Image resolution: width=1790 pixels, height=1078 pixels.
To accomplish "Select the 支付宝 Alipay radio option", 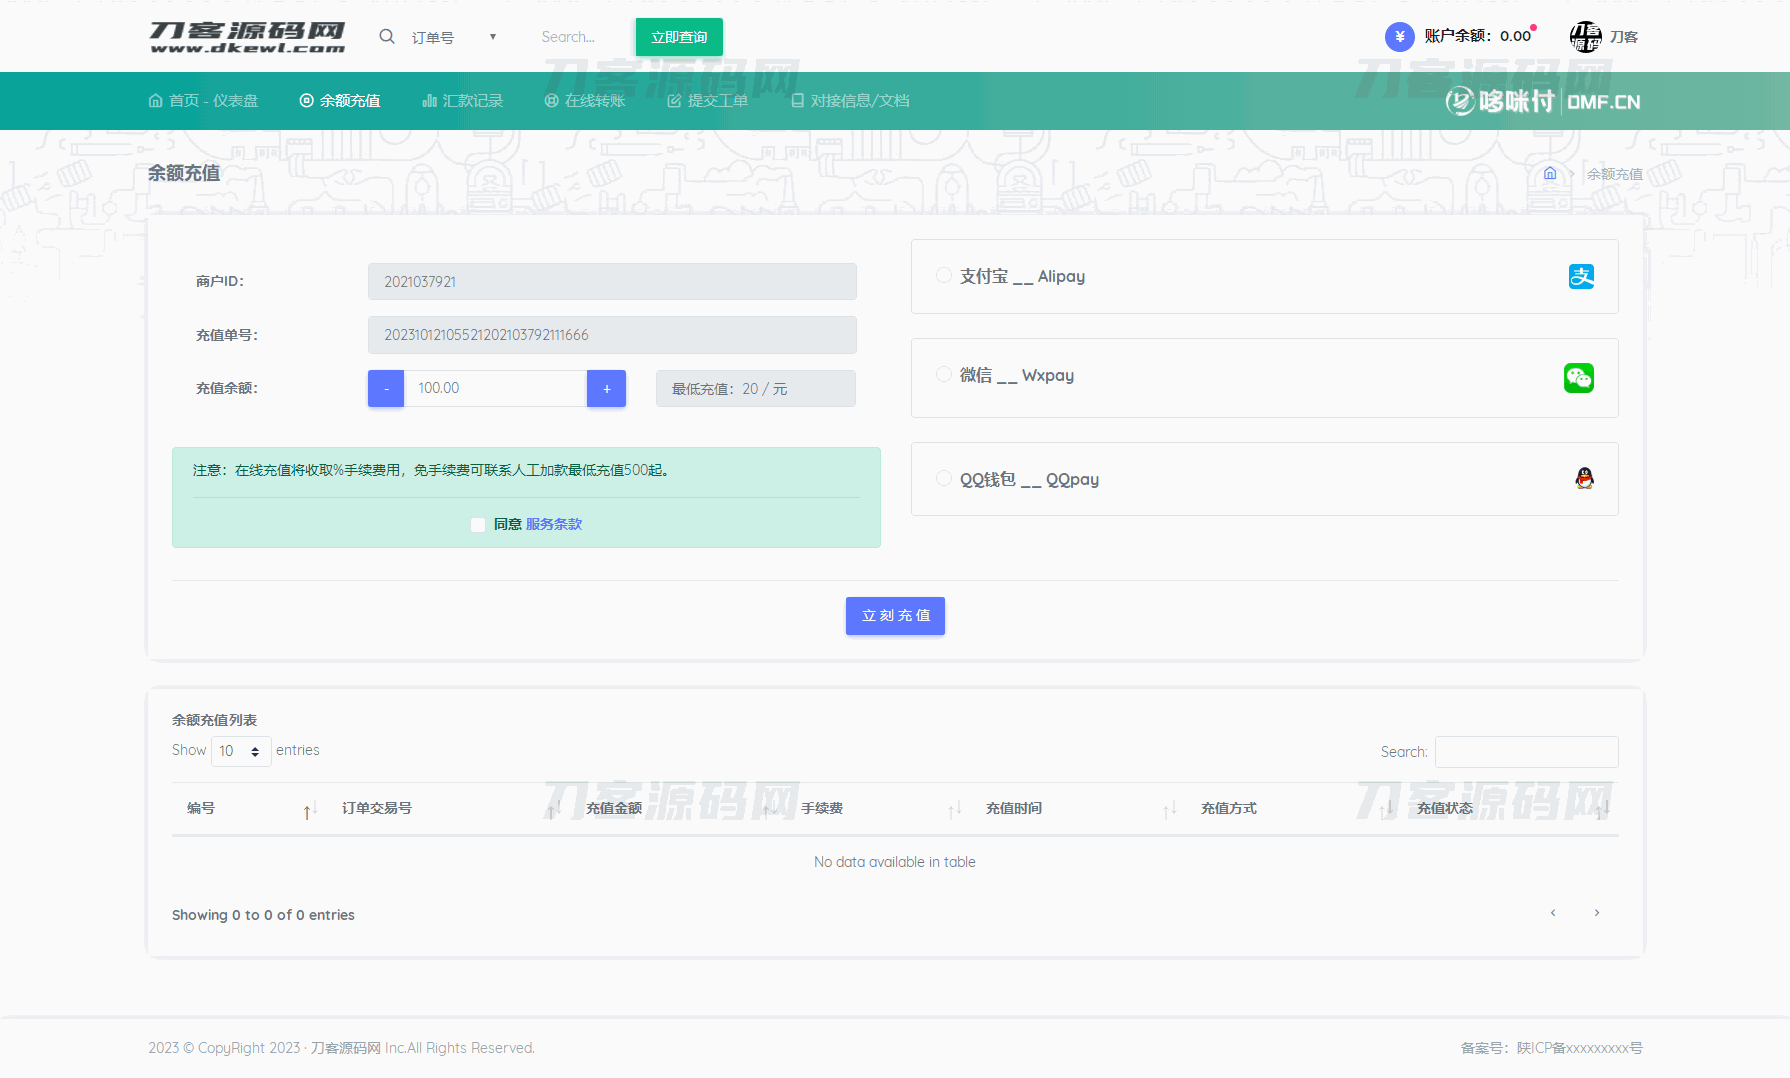I will (x=943, y=276).
